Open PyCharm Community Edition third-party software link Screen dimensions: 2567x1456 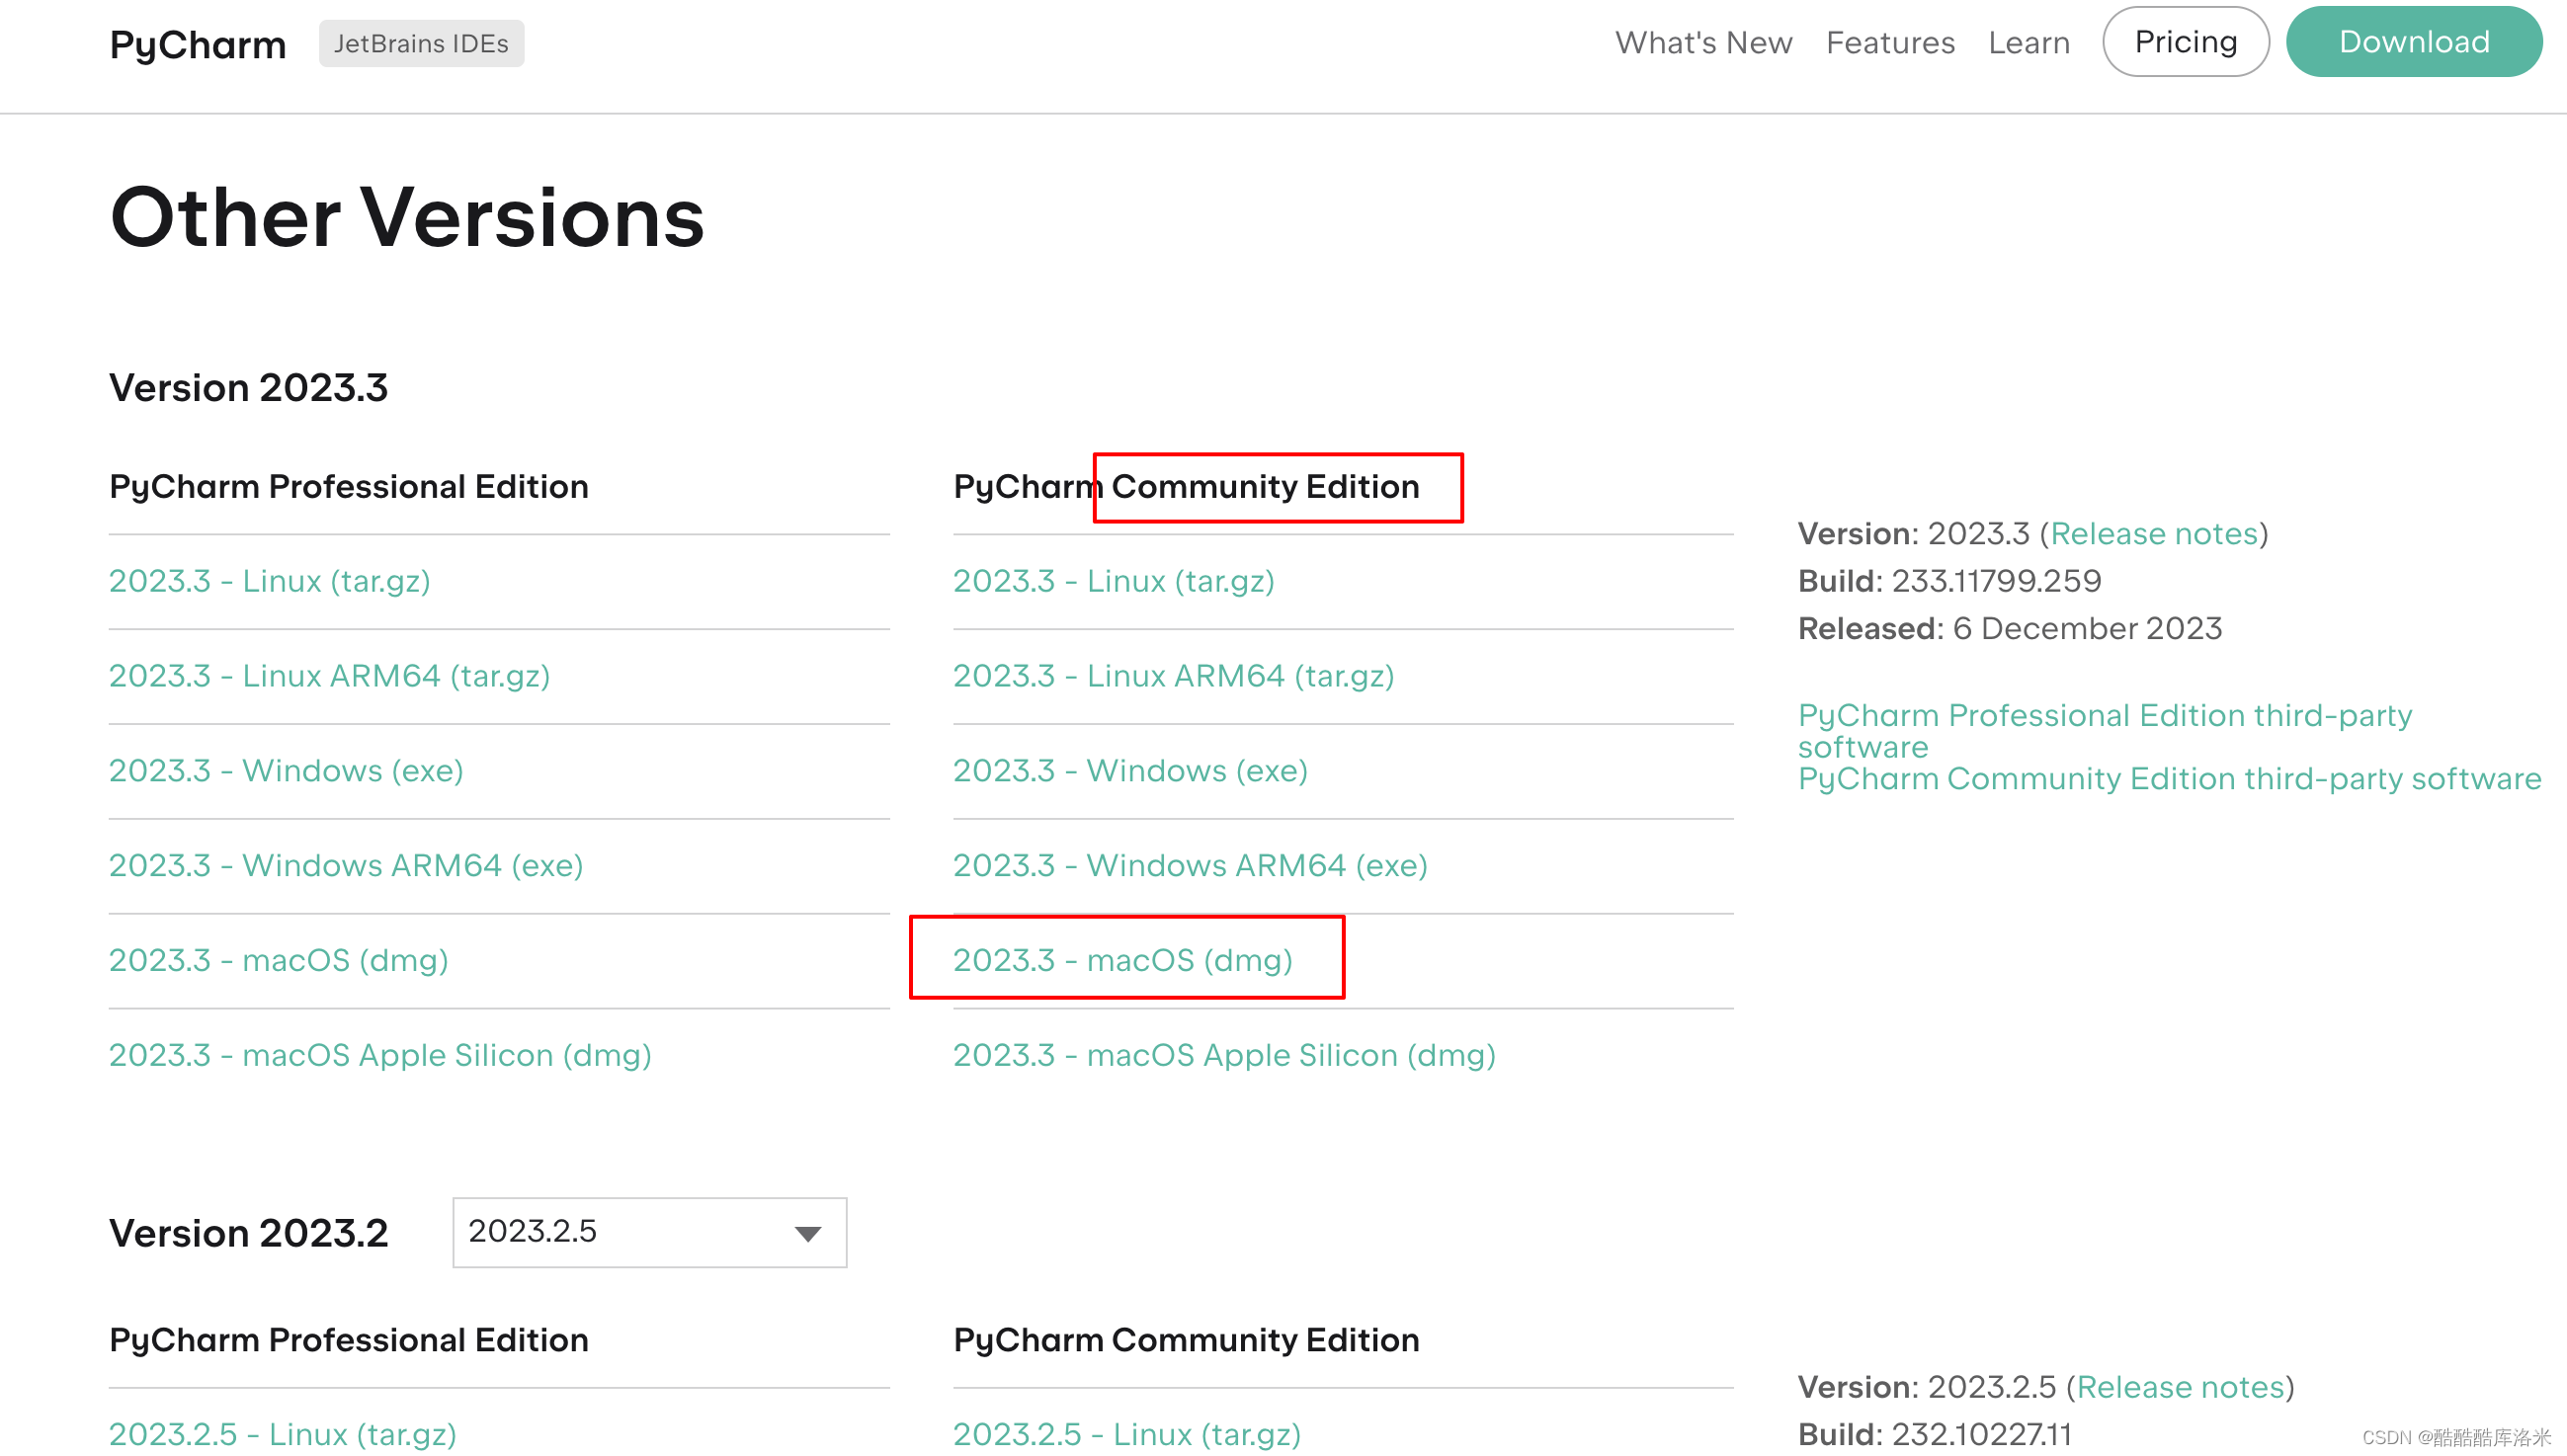(x=2169, y=779)
